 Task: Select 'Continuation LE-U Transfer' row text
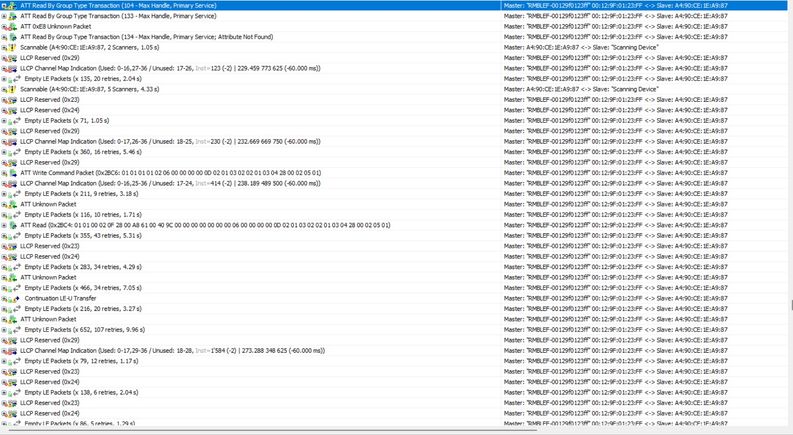(60, 298)
